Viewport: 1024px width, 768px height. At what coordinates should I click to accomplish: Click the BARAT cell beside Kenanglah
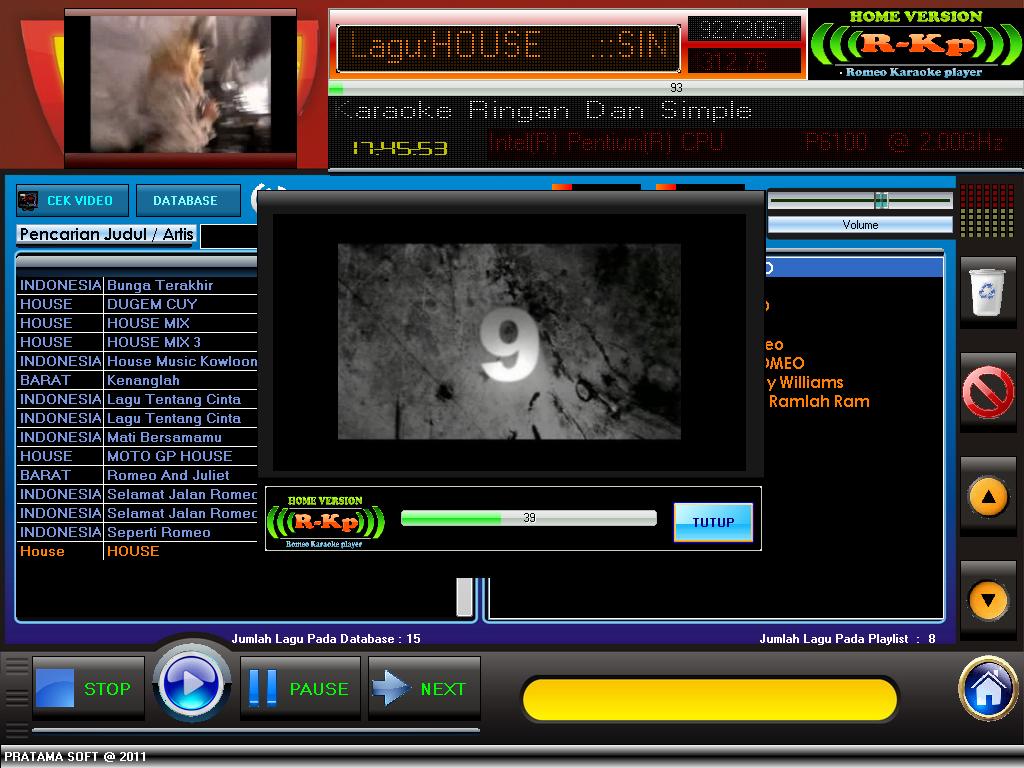pyautogui.click(x=59, y=380)
